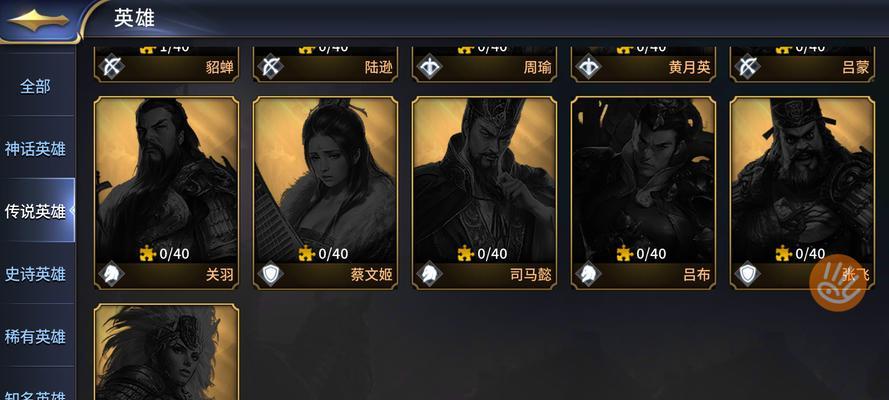
Task: Tap the golden back arrow icon
Action: tap(39, 20)
